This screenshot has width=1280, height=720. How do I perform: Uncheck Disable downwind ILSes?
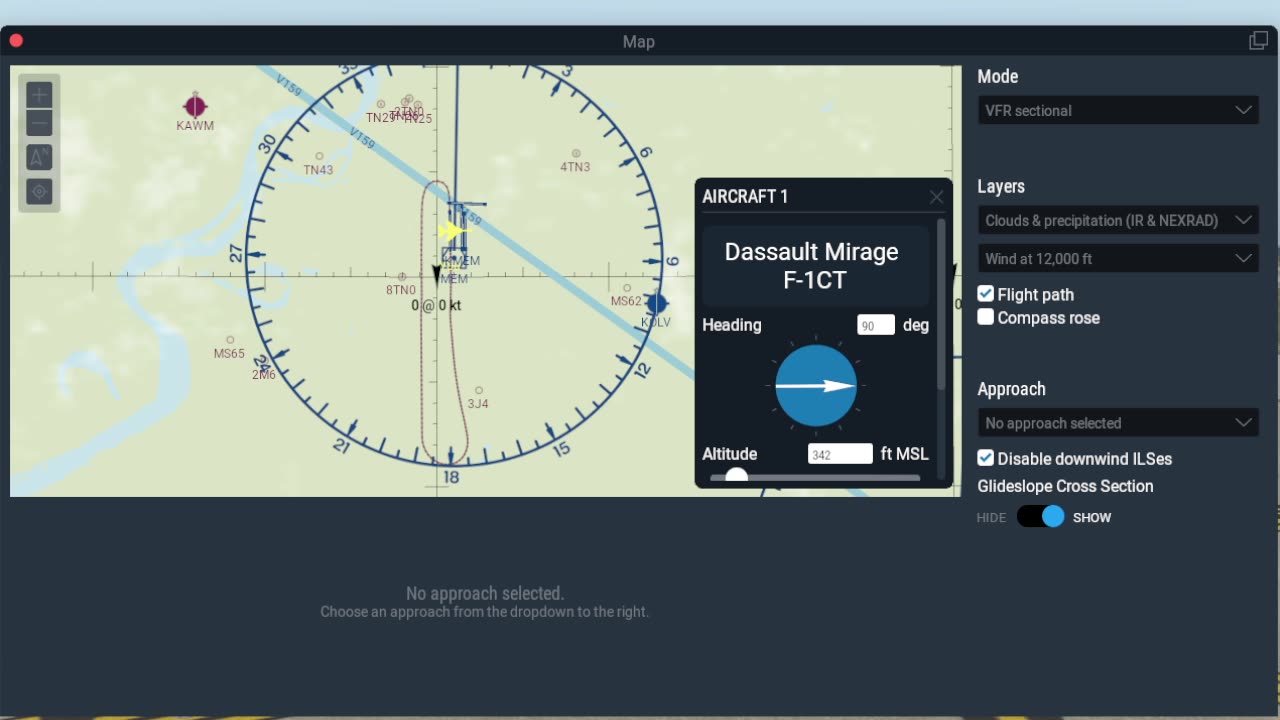986,458
